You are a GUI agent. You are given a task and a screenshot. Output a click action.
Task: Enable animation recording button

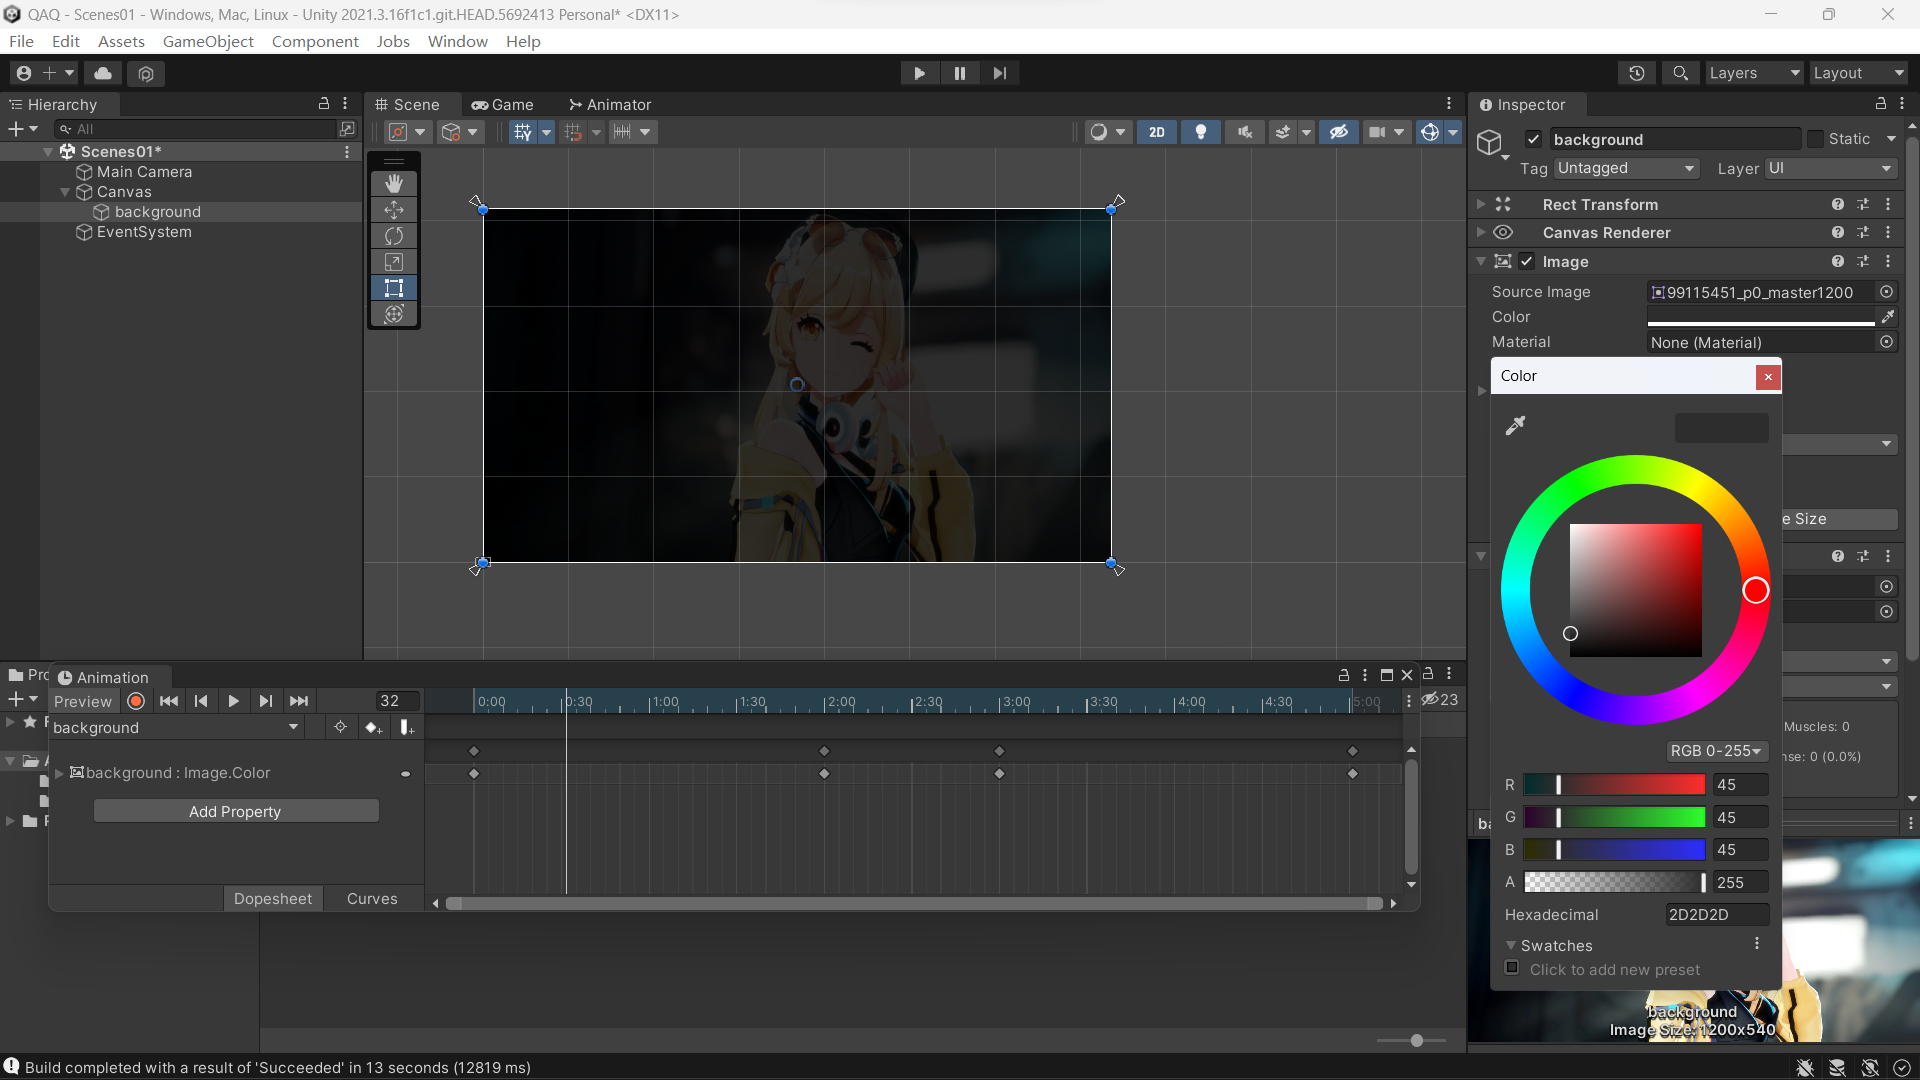click(137, 701)
